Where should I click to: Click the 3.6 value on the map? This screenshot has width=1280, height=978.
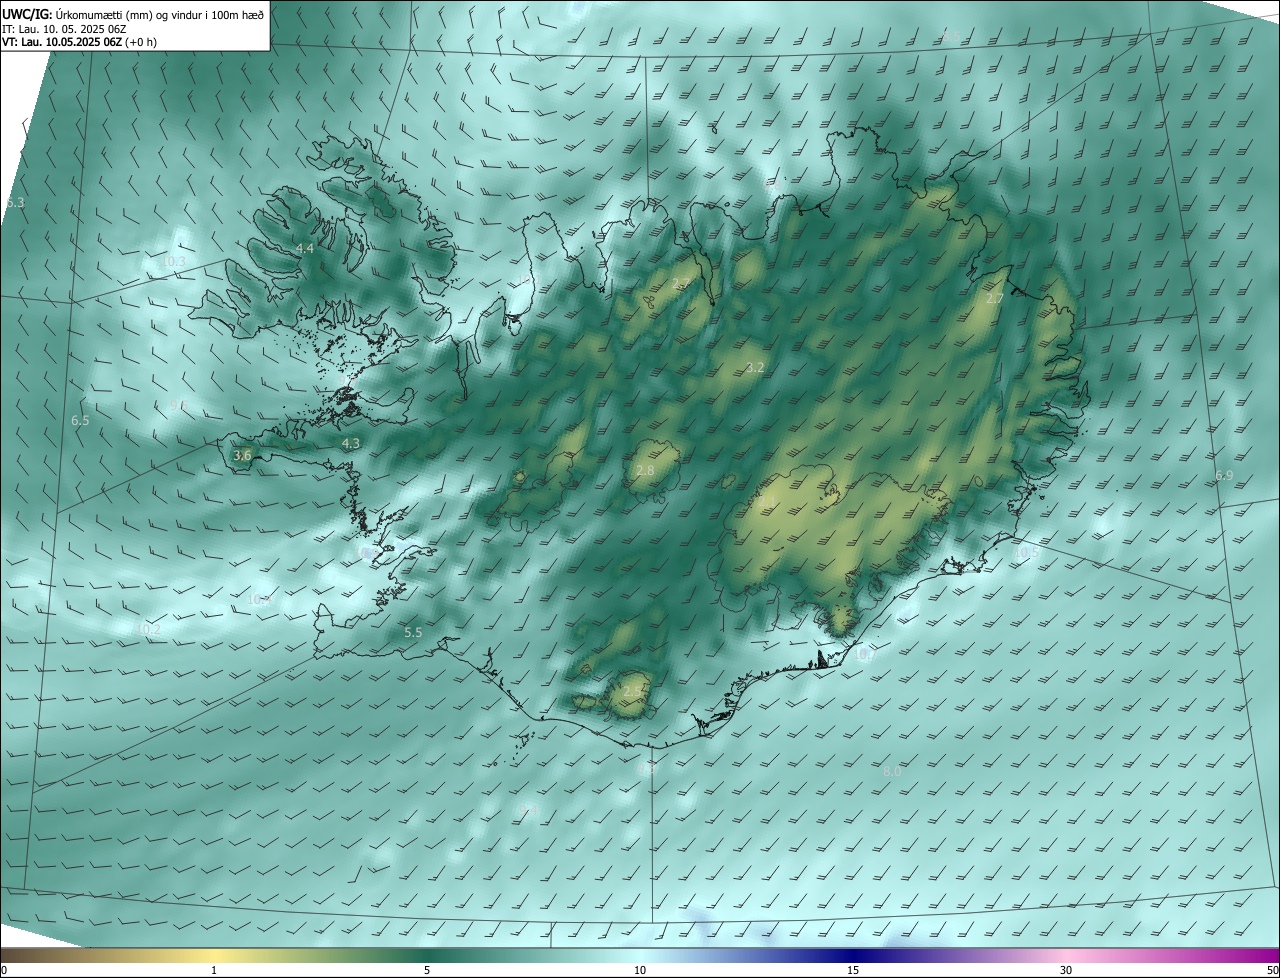[242, 455]
